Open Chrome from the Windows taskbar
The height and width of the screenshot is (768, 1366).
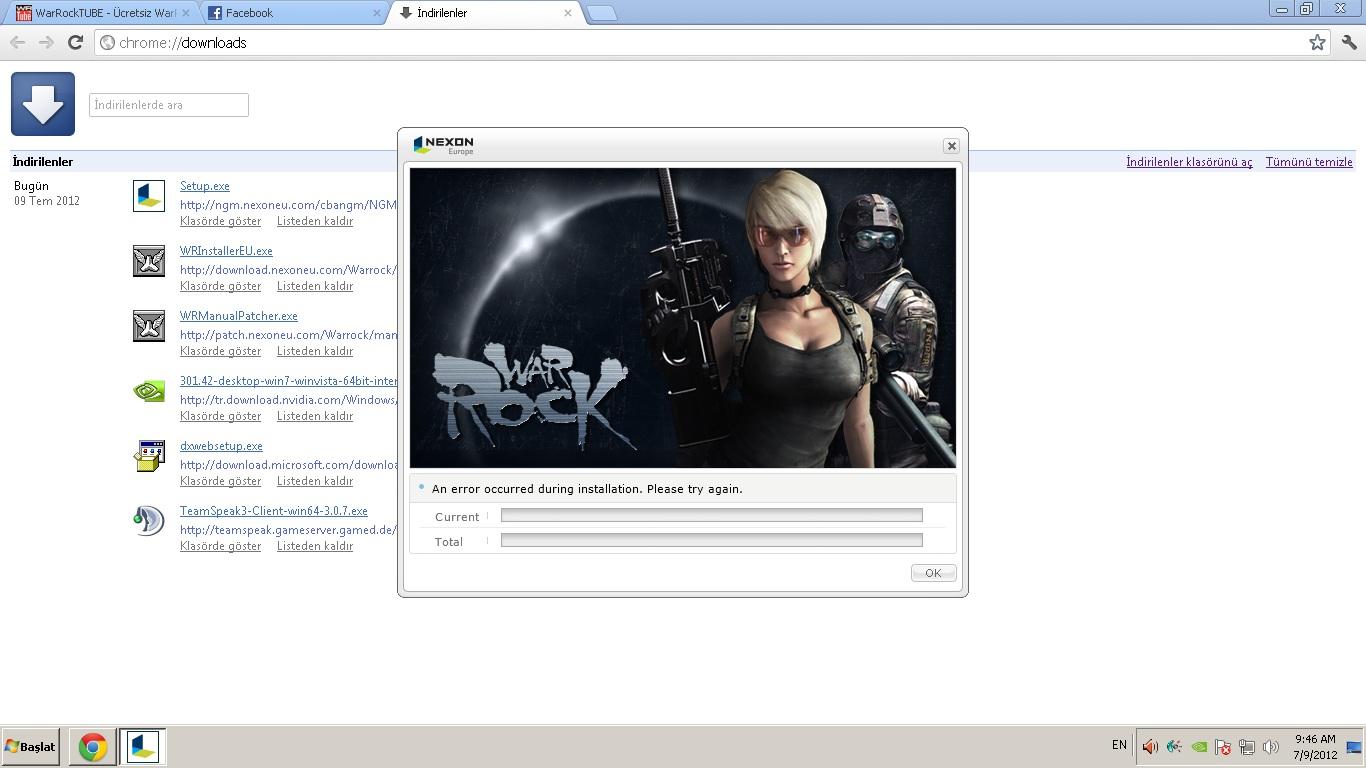click(x=92, y=747)
